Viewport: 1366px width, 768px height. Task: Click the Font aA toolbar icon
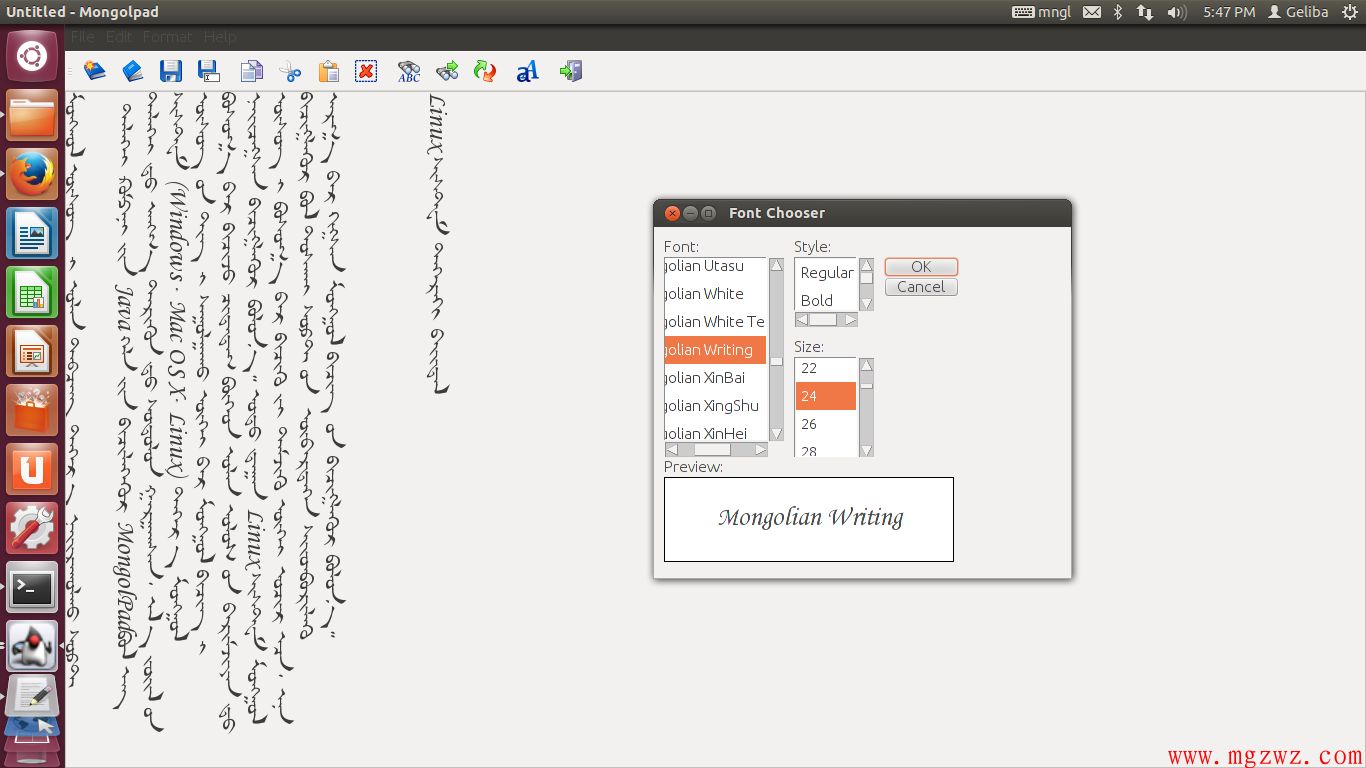pyautogui.click(x=527, y=71)
